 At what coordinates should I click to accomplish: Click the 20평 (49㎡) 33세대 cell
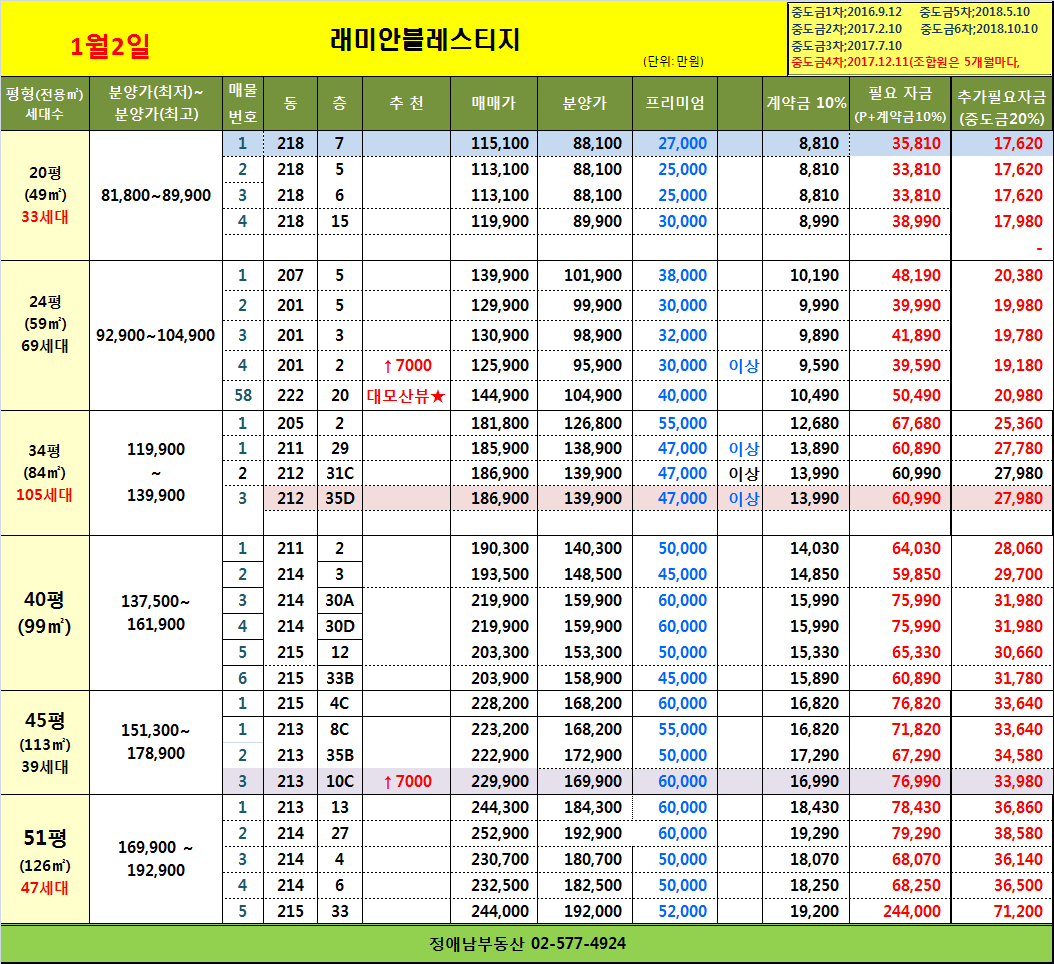[44, 195]
